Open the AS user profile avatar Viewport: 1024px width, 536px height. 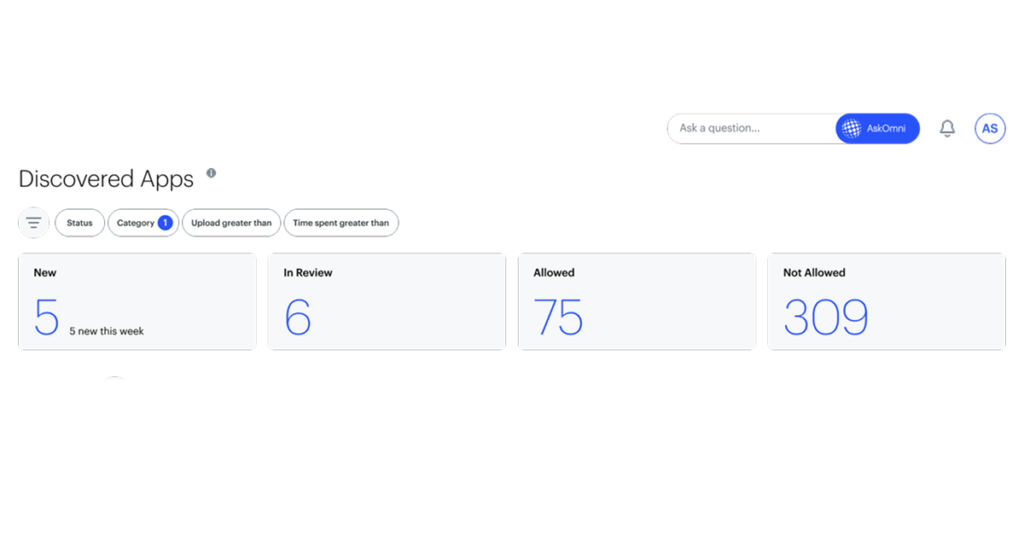click(x=990, y=129)
